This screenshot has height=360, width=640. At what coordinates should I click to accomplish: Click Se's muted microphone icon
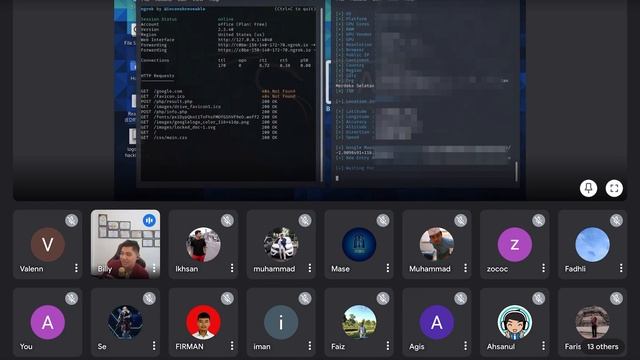point(149,299)
